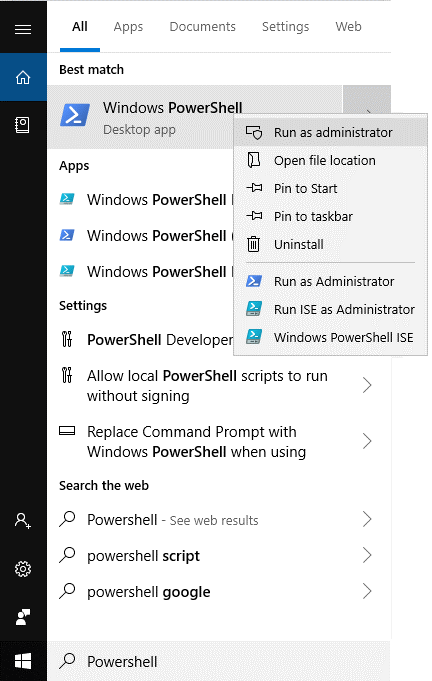Click the search box containing 'Powershell'
The width and height of the screenshot is (432, 681).
[219, 661]
